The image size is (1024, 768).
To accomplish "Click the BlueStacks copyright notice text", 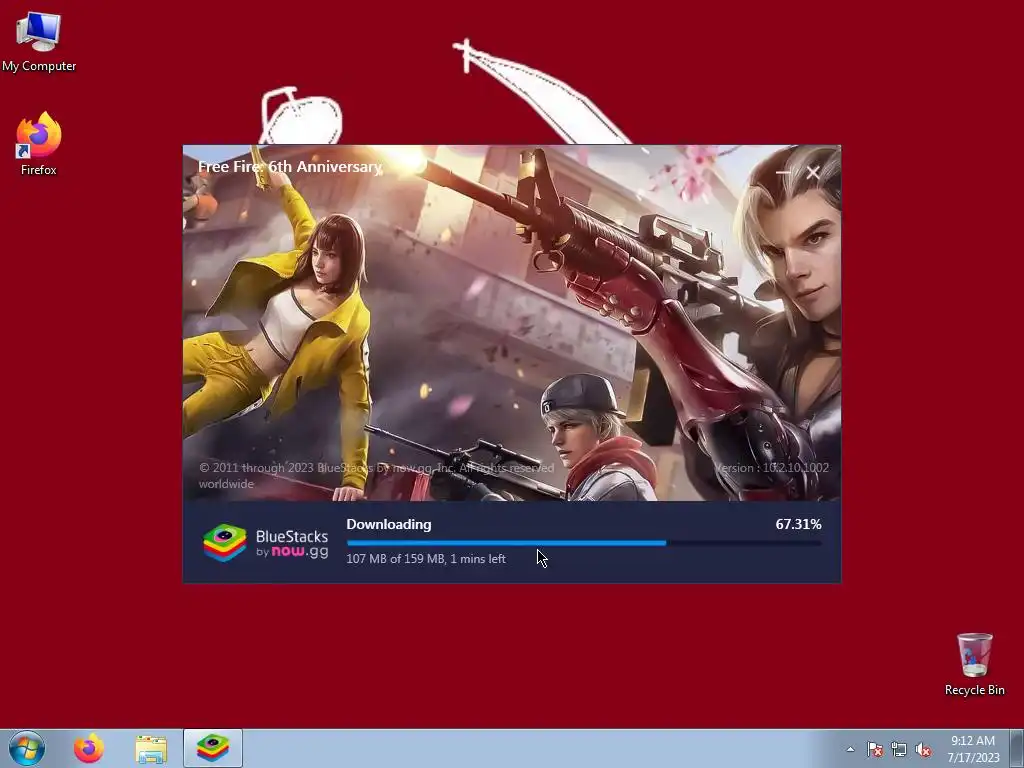I will [x=376, y=475].
